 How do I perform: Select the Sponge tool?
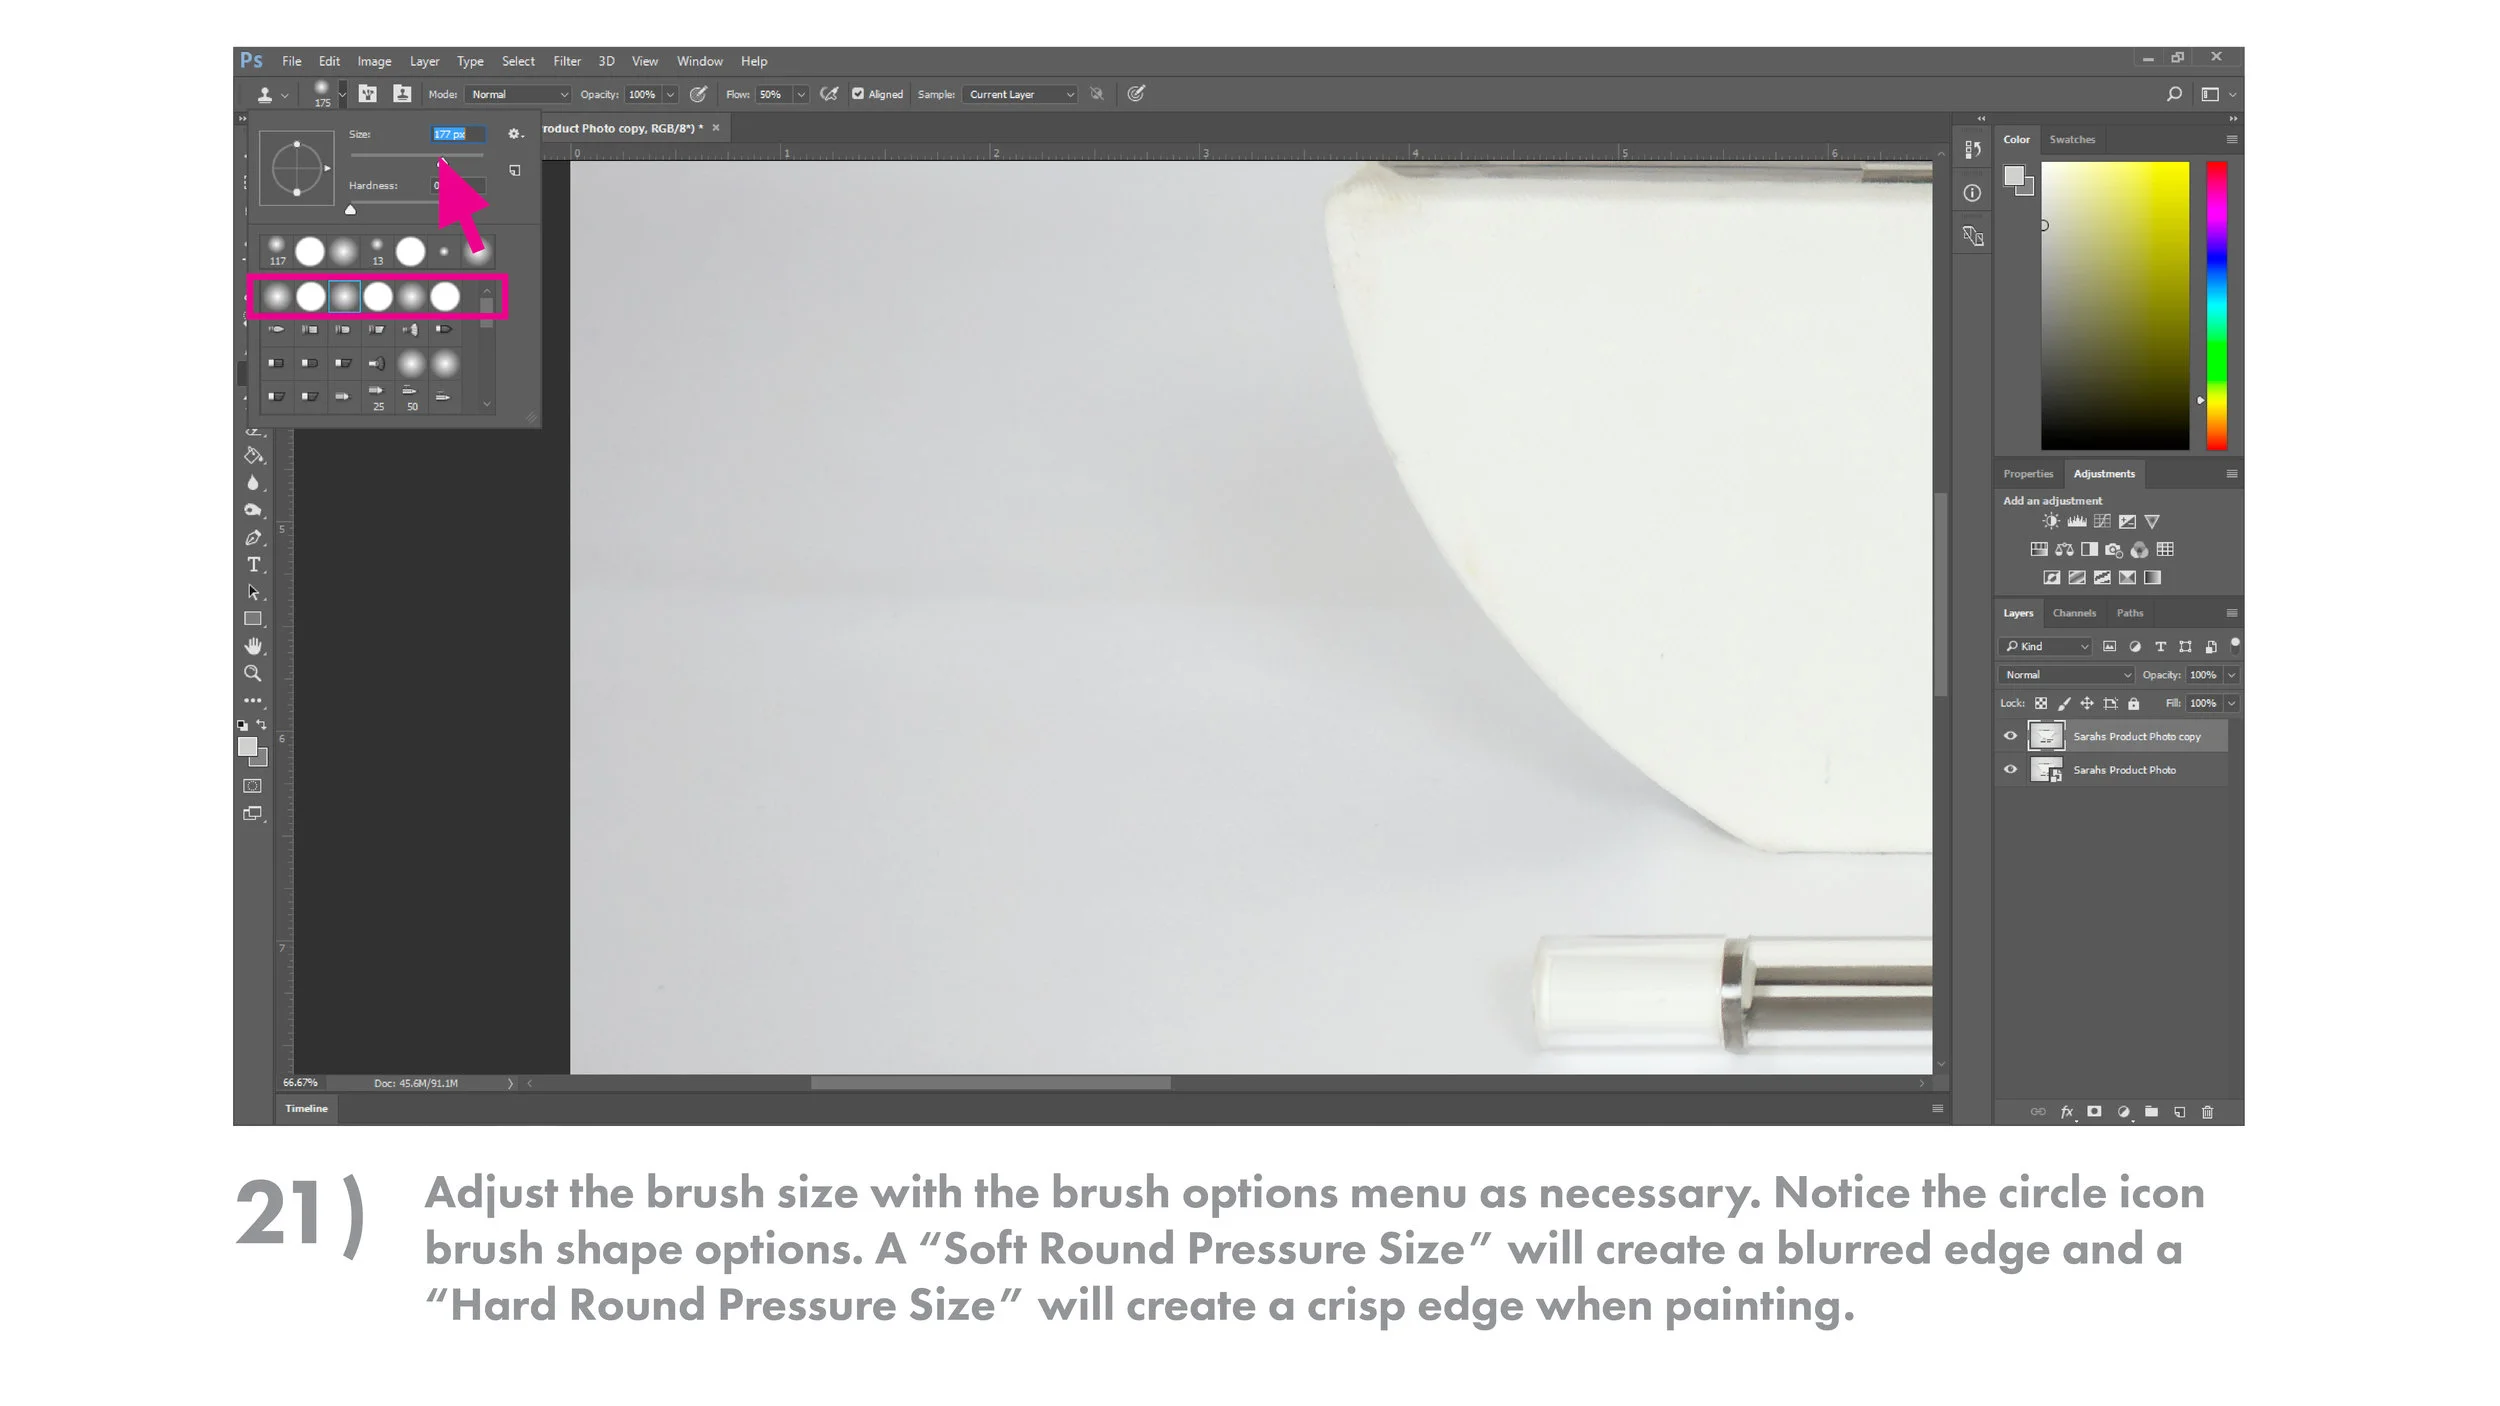253,510
